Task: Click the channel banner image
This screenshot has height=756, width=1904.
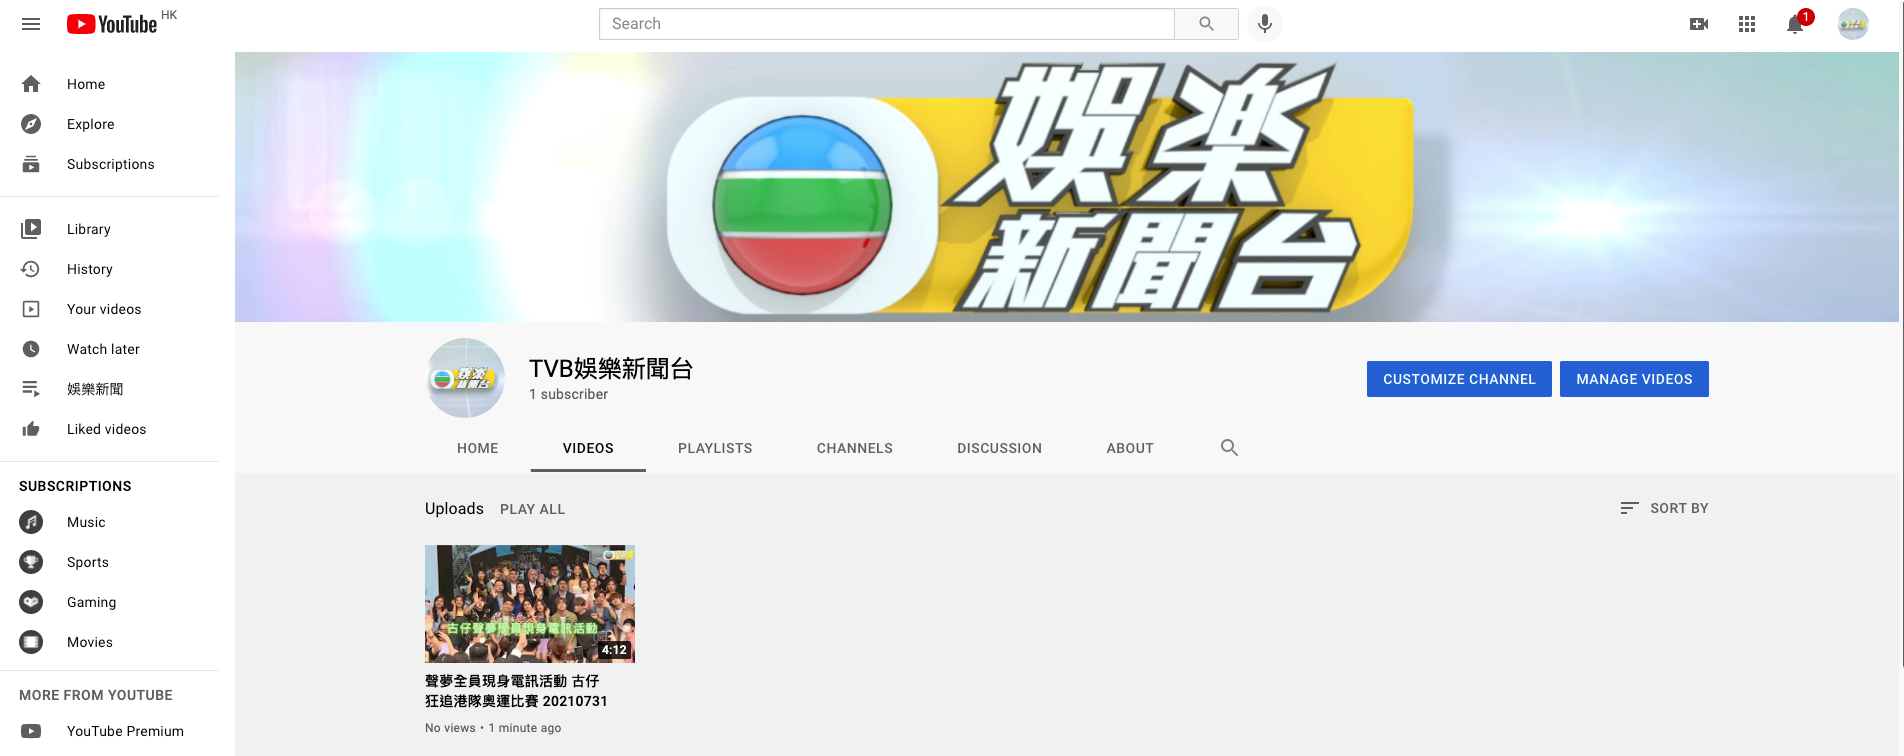Action: pyautogui.click(x=1067, y=187)
